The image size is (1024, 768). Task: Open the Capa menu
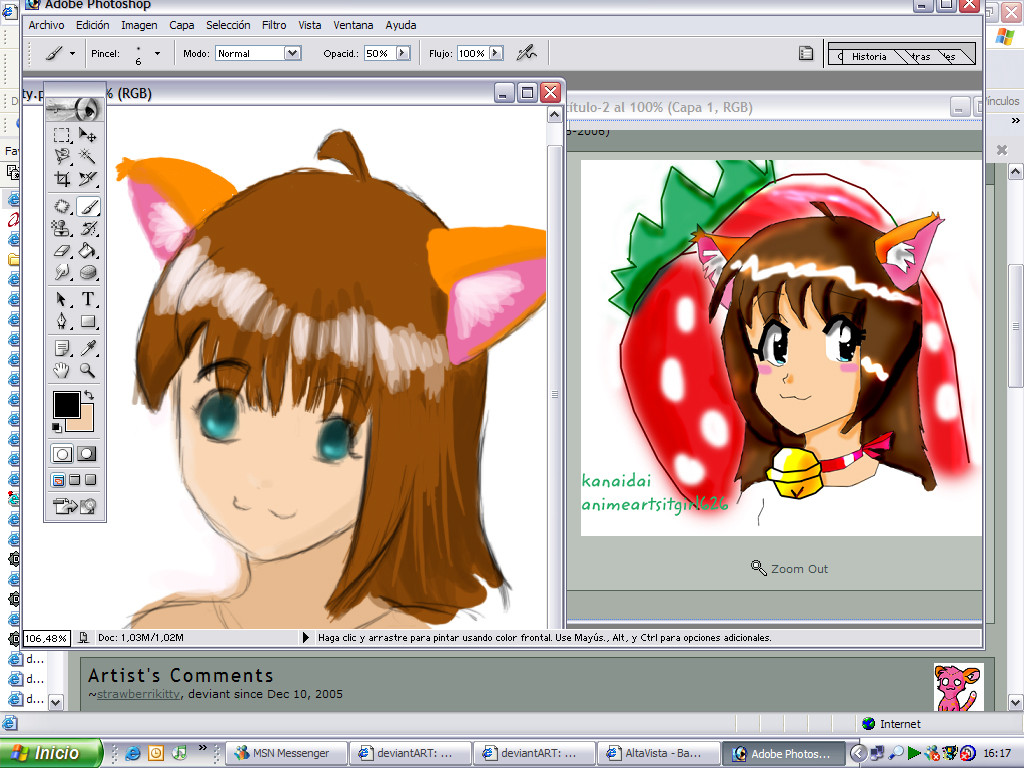(x=182, y=25)
